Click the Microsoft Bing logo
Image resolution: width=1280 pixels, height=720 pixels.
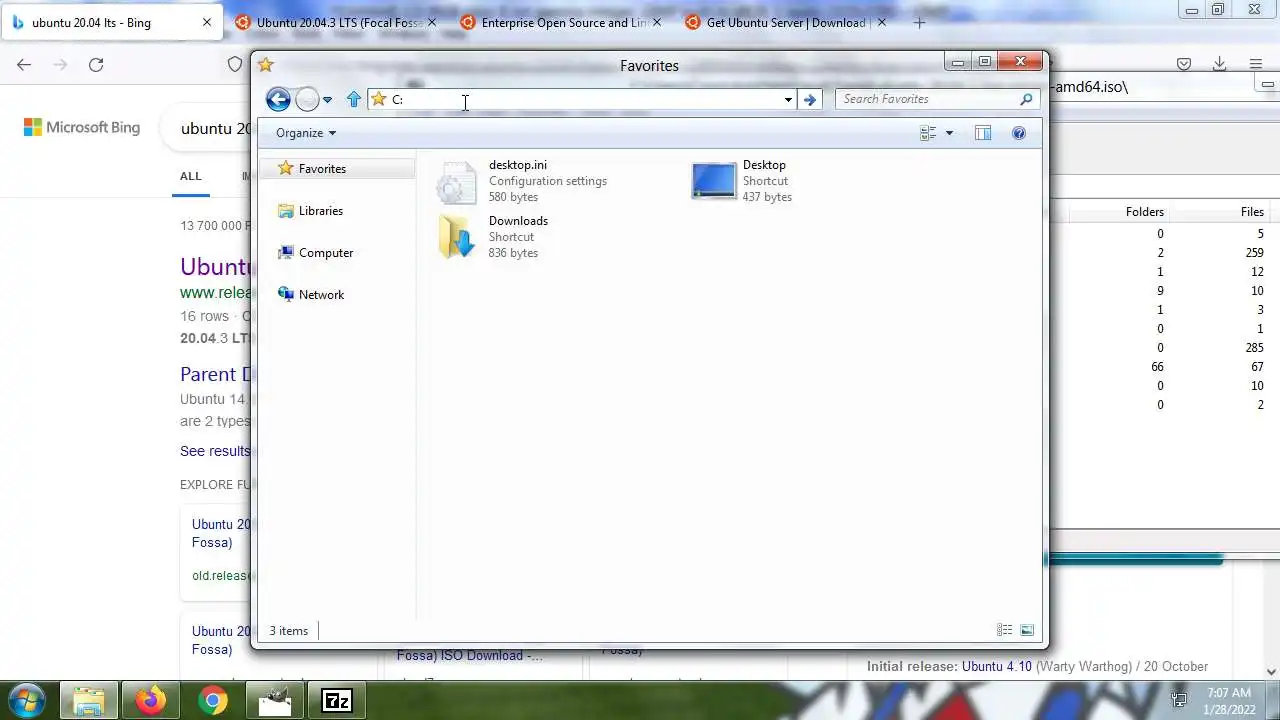(82, 127)
